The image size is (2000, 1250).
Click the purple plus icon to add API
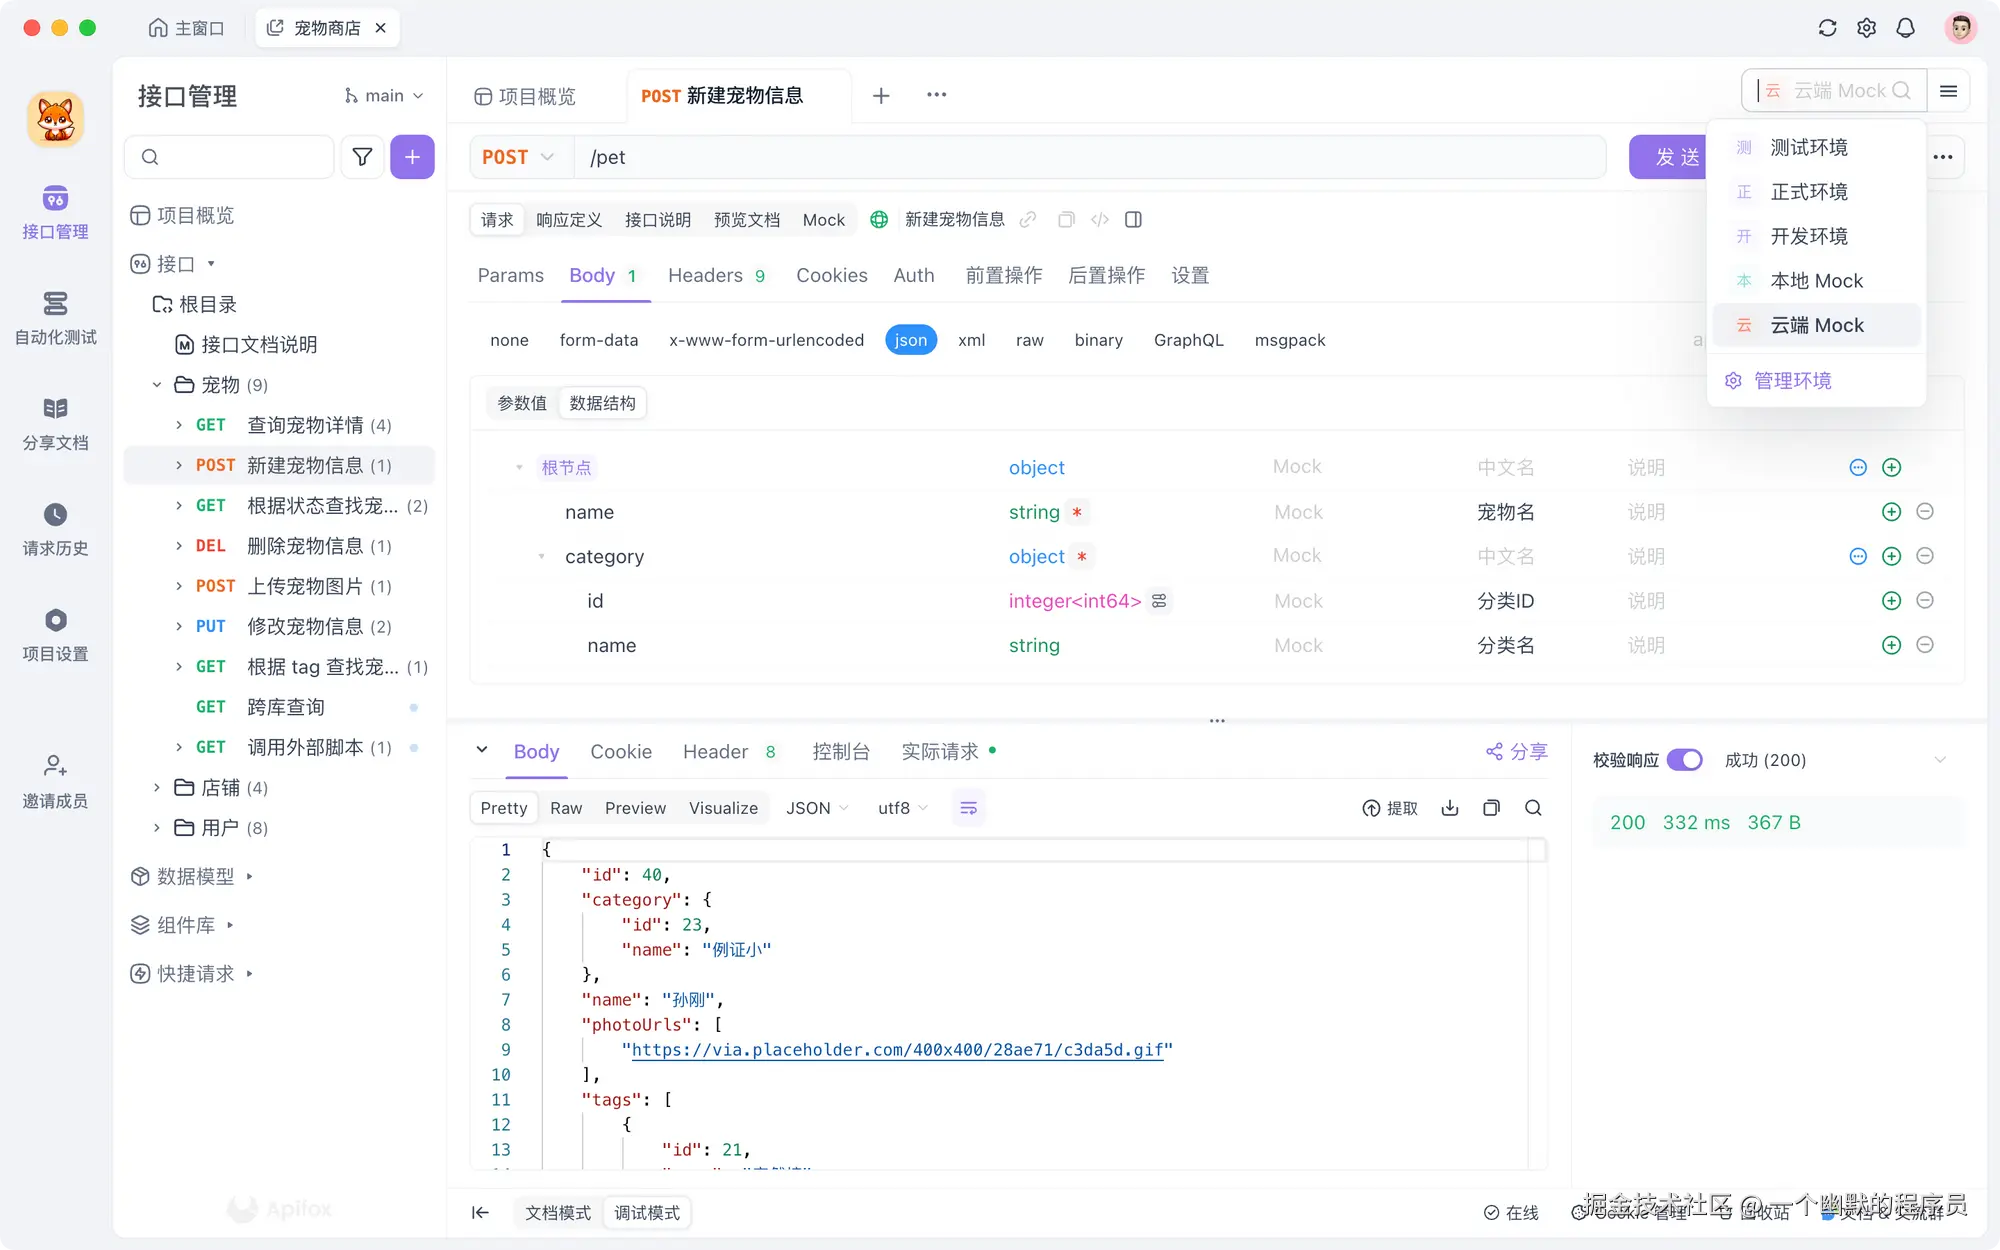pos(412,157)
